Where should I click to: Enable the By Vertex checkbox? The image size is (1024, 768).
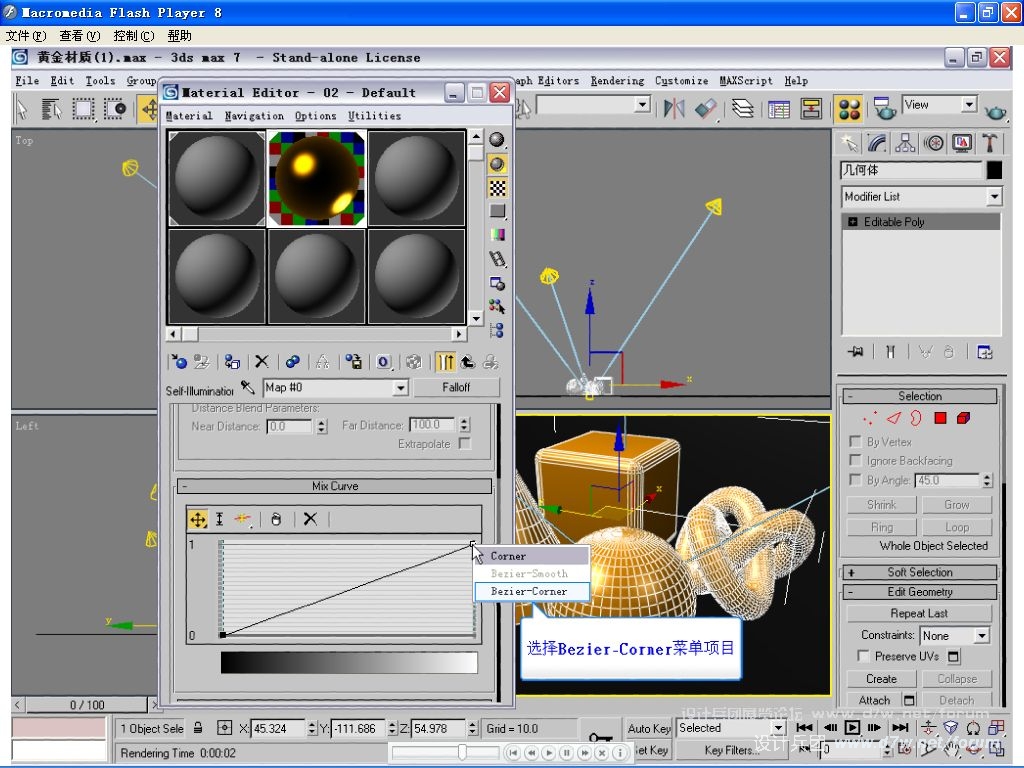(x=856, y=442)
